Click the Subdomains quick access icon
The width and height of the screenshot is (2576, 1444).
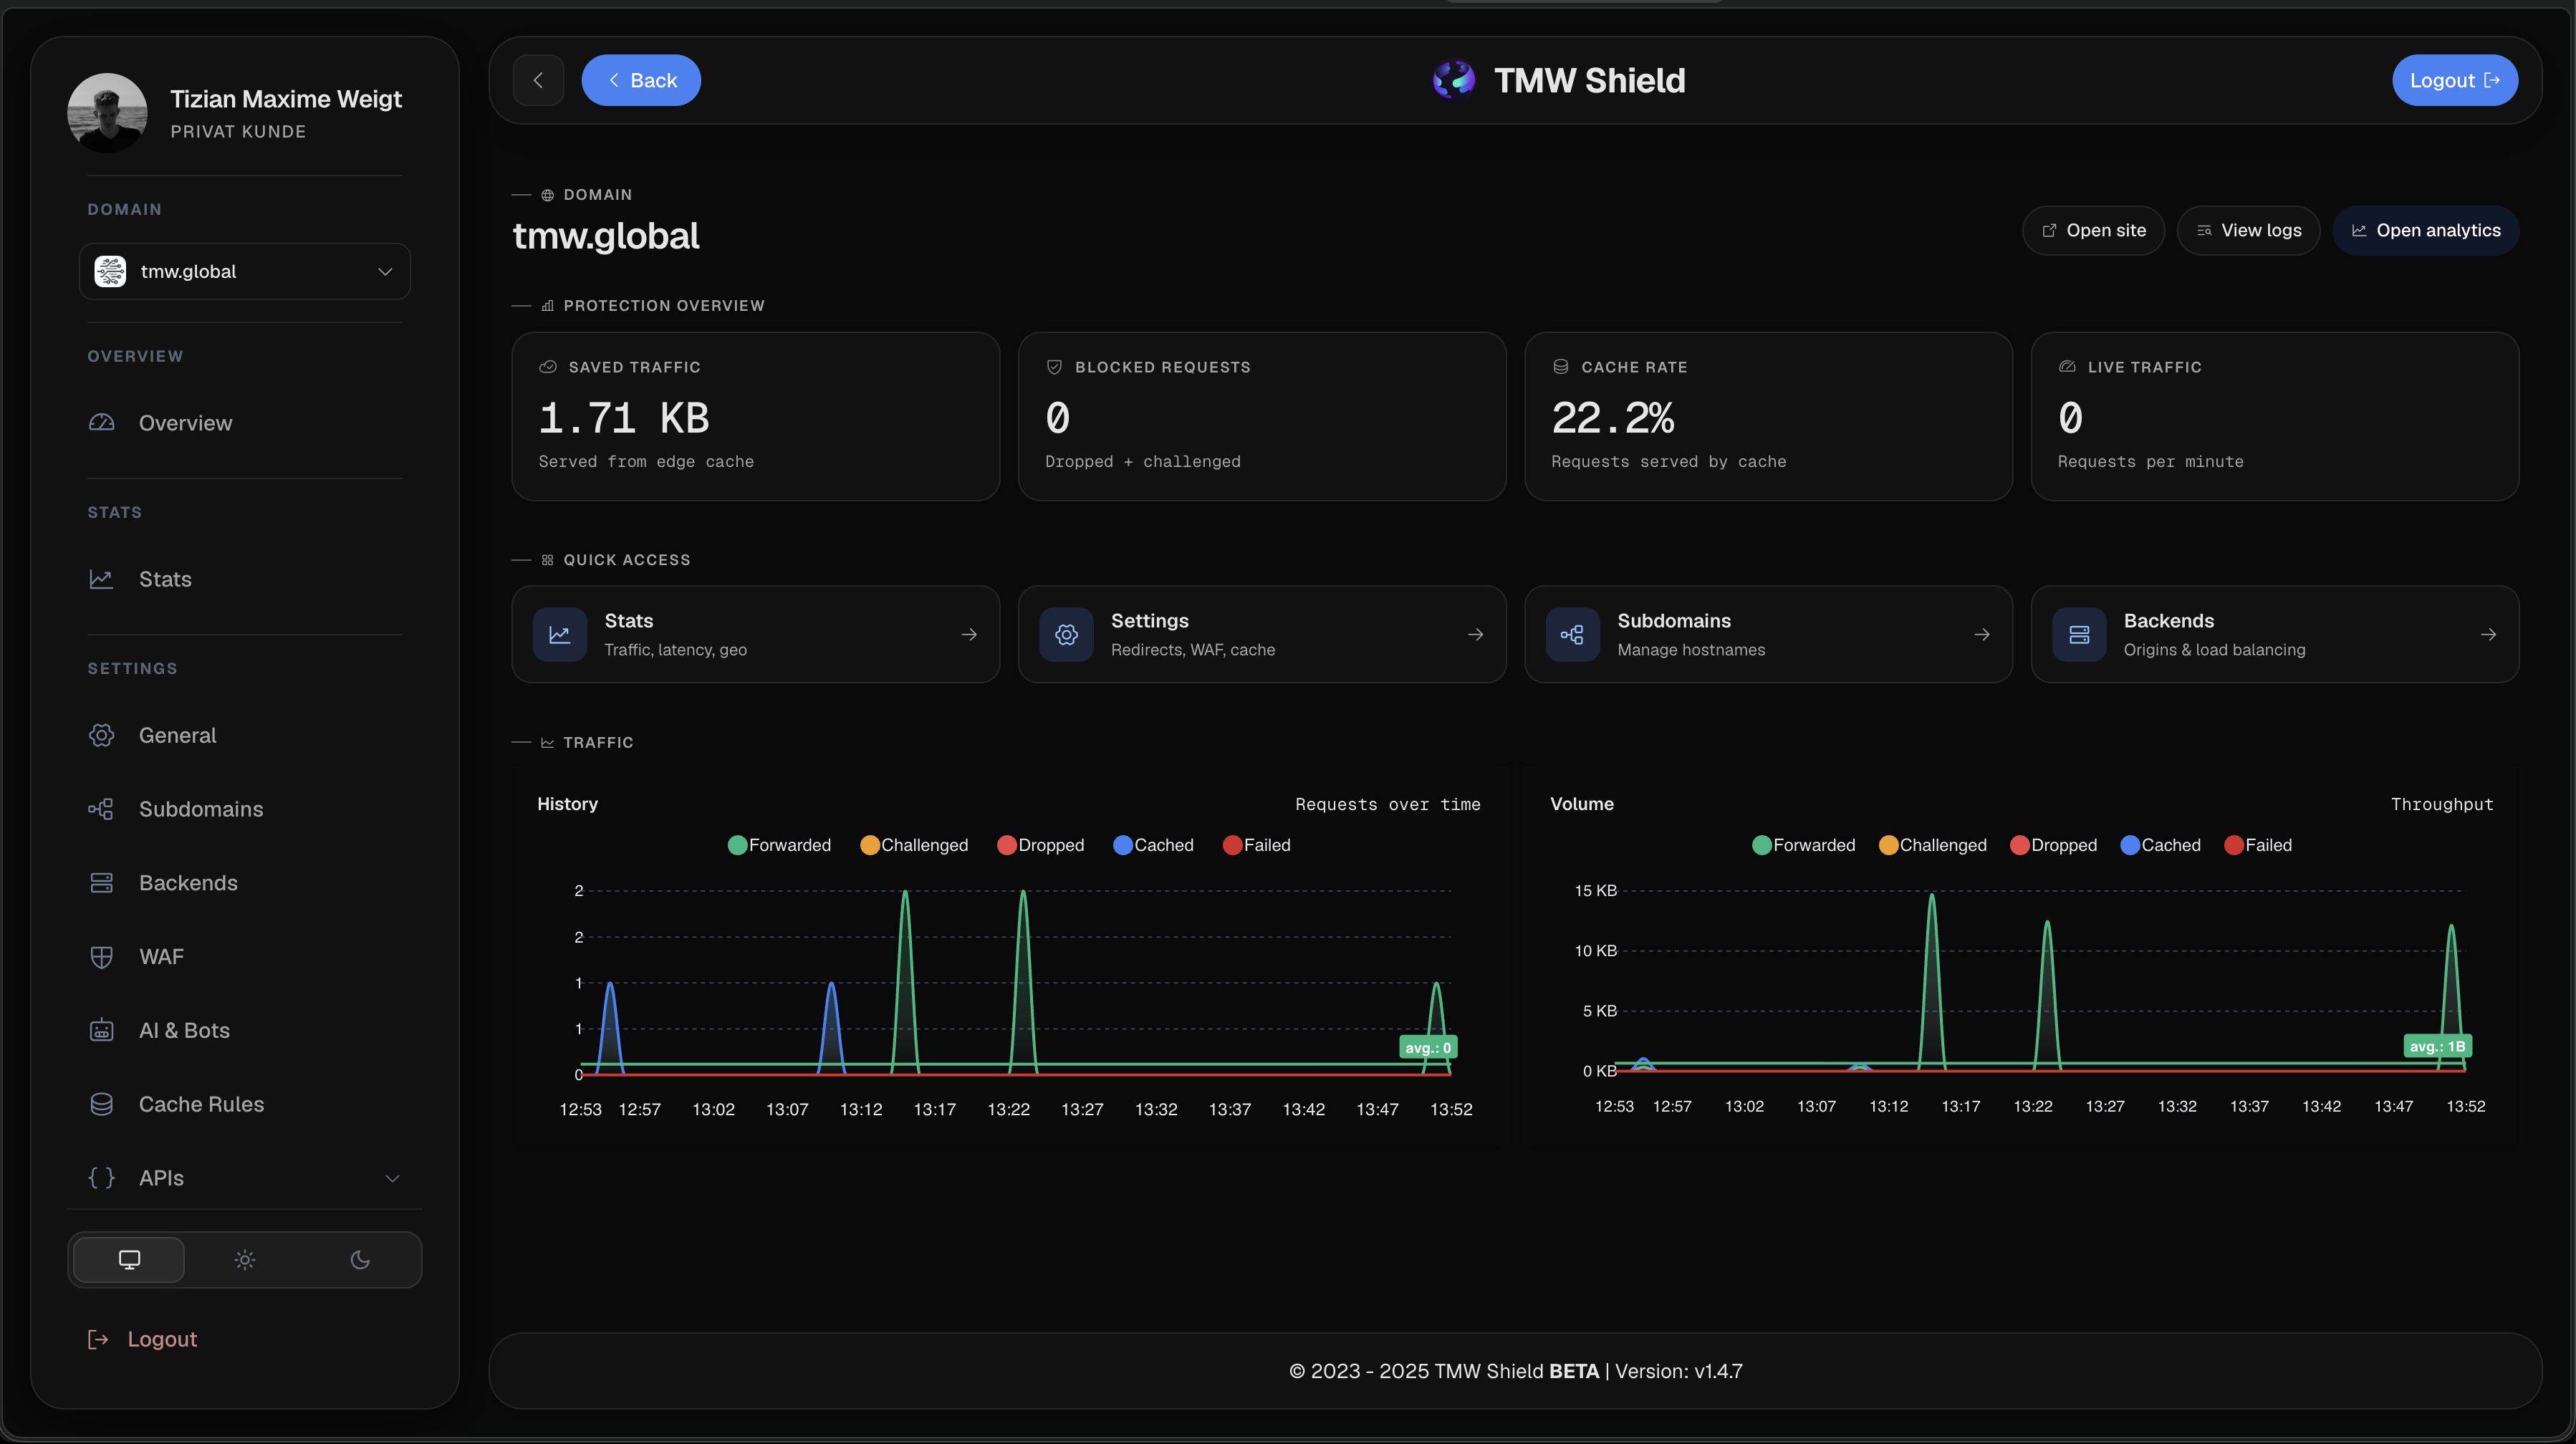[1573, 634]
